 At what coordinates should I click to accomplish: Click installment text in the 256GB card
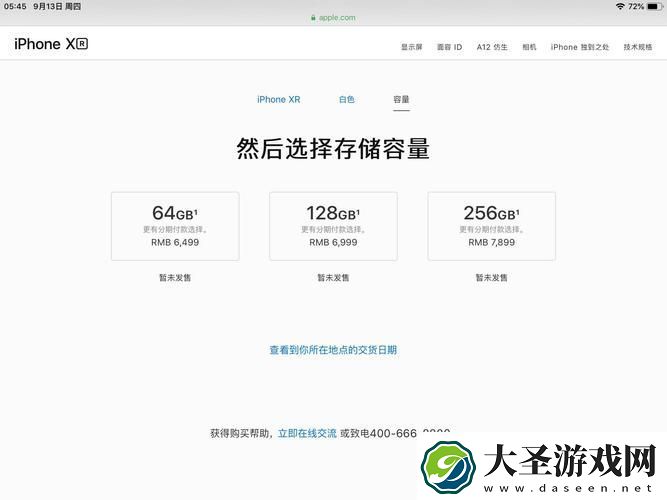click(x=492, y=230)
